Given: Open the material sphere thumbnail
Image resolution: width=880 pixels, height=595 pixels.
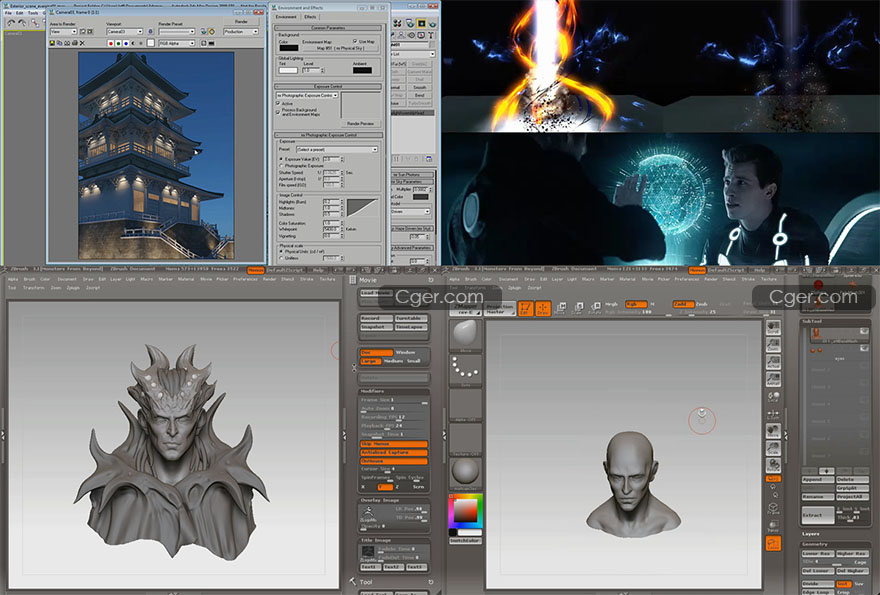Looking at the screenshot, I should point(465,473).
